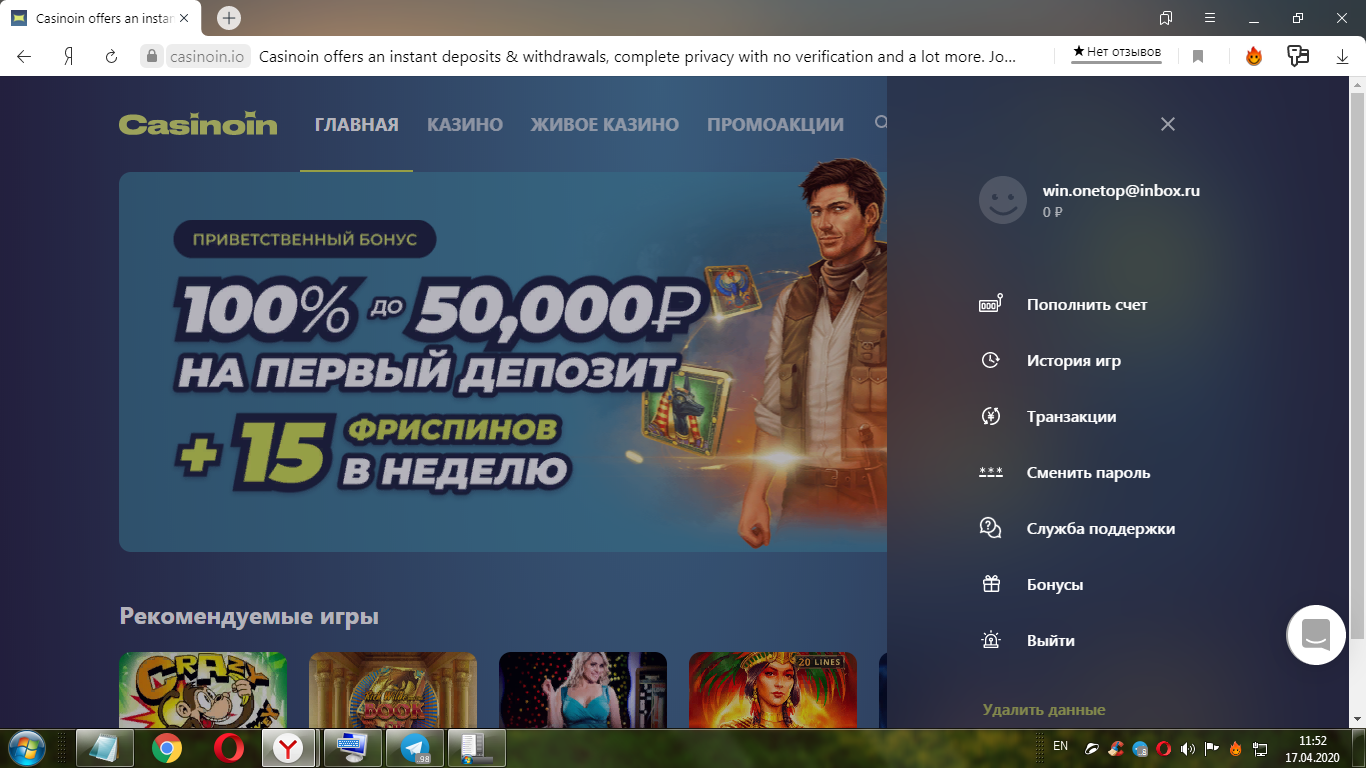The height and width of the screenshot is (768, 1366).
Task: Open Telegram from the taskbar
Action: click(x=414, y=748)
